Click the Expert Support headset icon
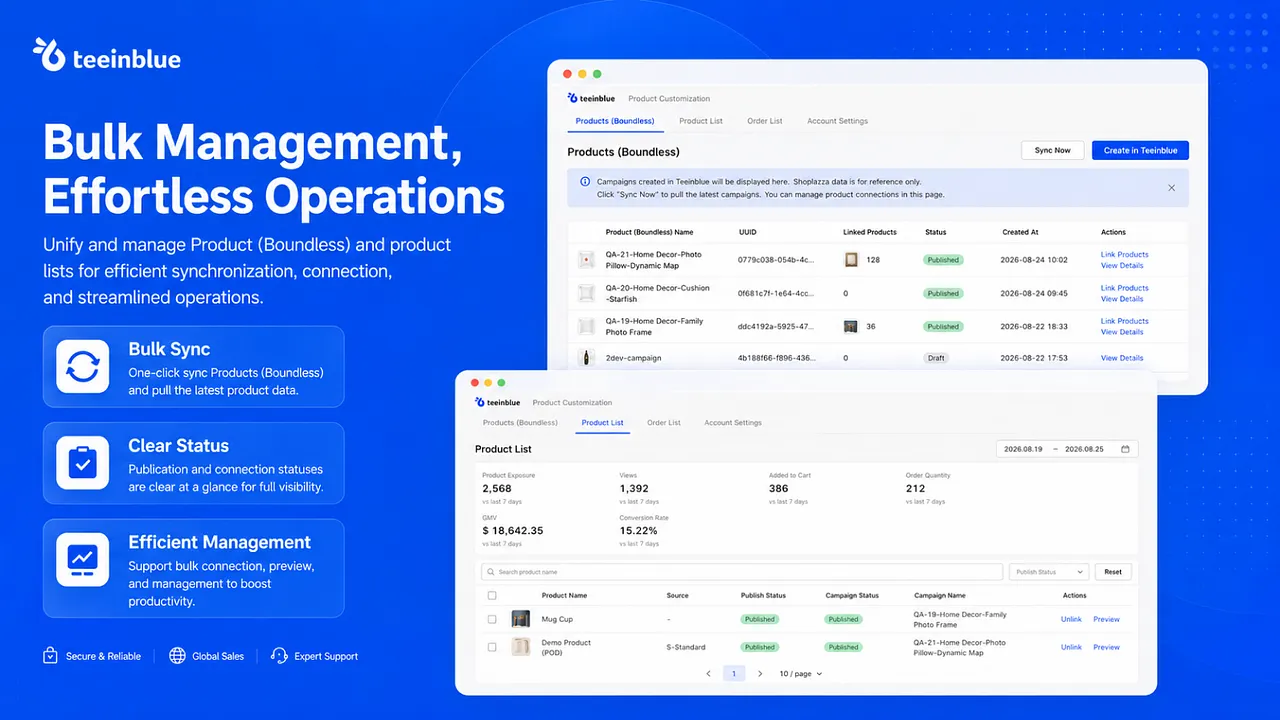This screenshot has width=1280, height=720. (x=279, y=656)
